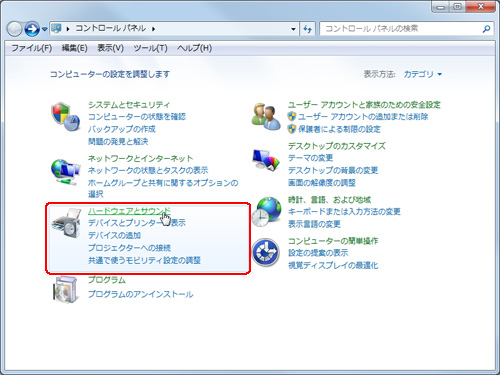Click 視覚ディスプレイの最適化 link
The width and height of the screenshot is (500, 375).
[333, 265]
